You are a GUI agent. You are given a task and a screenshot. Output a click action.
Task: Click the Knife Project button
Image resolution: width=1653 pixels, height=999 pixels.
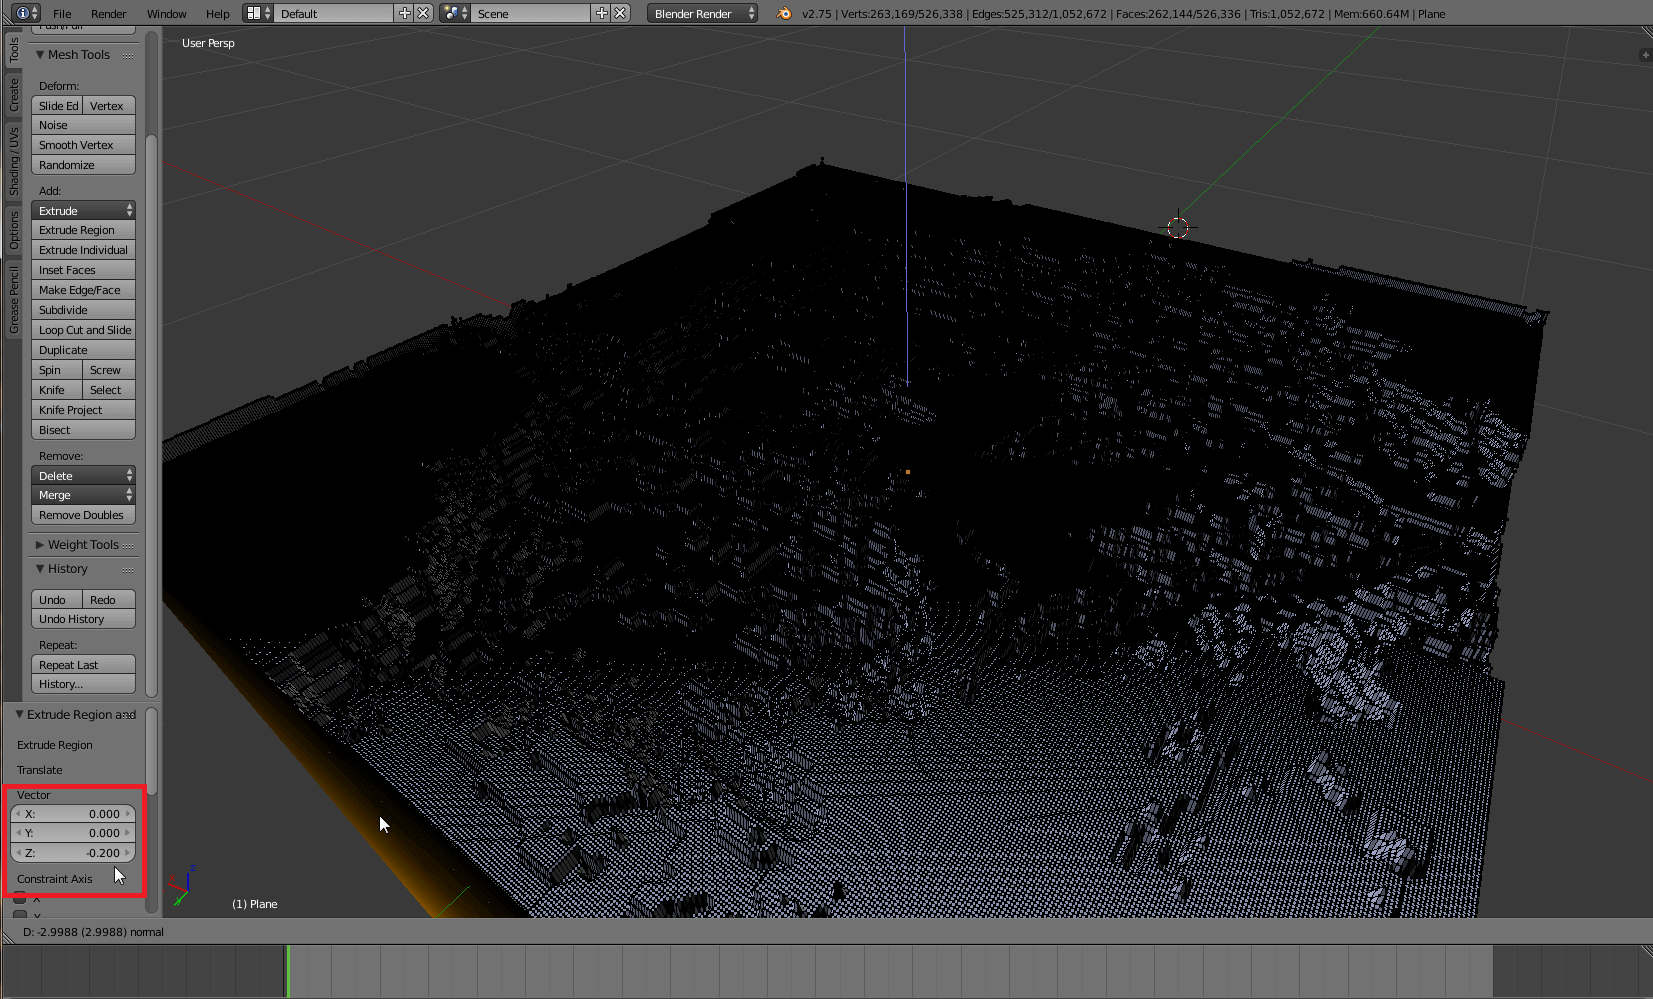coord(83,410)
